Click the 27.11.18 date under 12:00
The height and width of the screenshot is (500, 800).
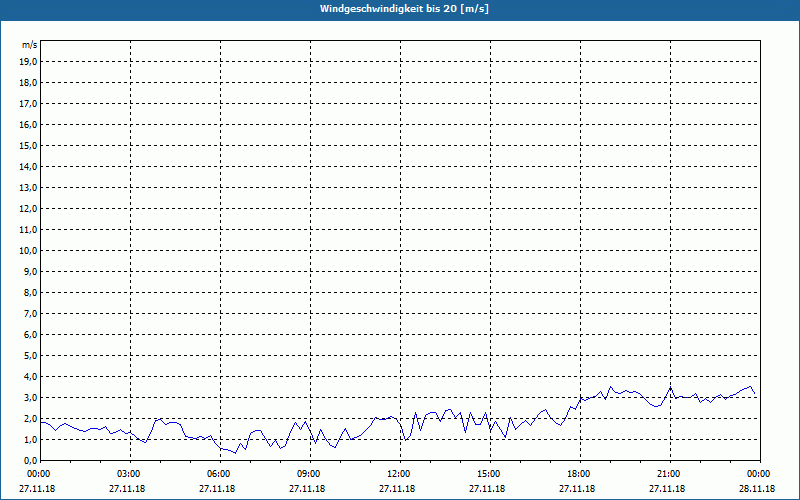397,488
